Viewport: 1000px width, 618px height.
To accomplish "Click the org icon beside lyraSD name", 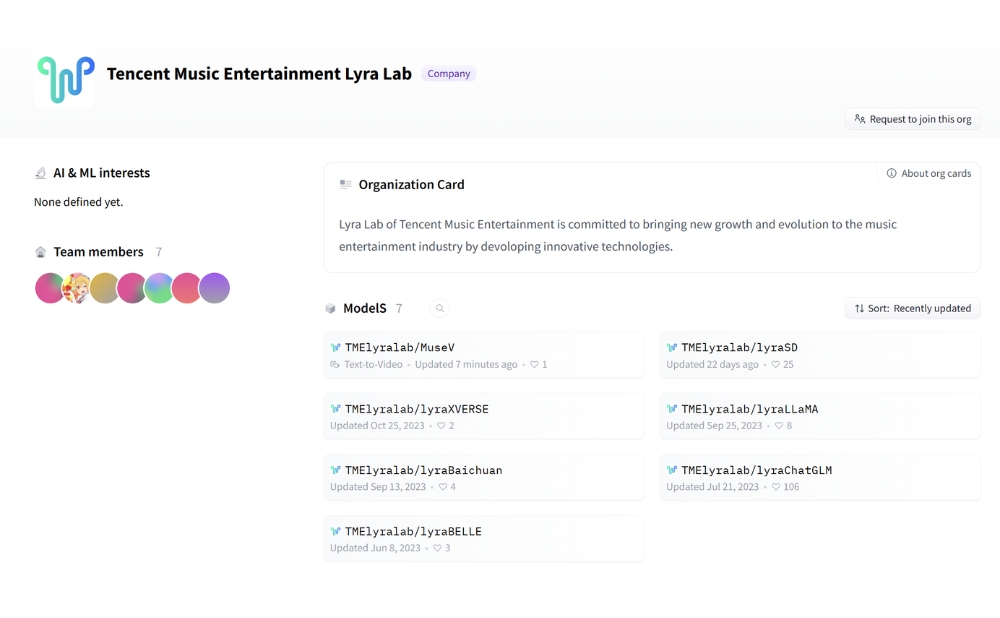I will (672, 348).
